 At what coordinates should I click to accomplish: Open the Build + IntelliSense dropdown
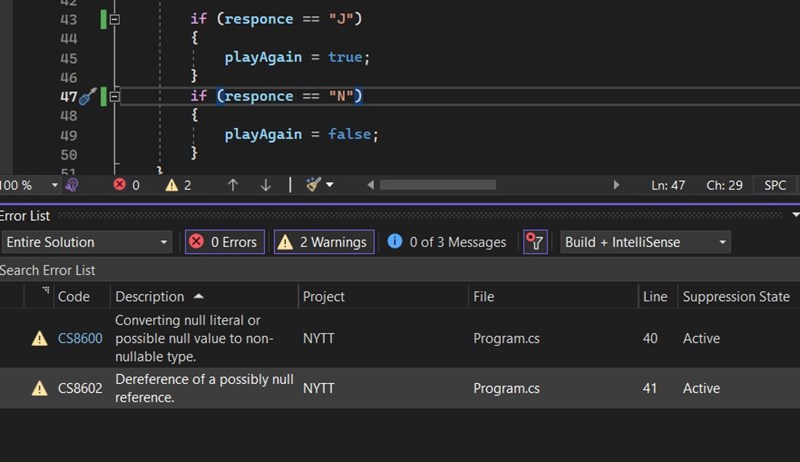644,242
